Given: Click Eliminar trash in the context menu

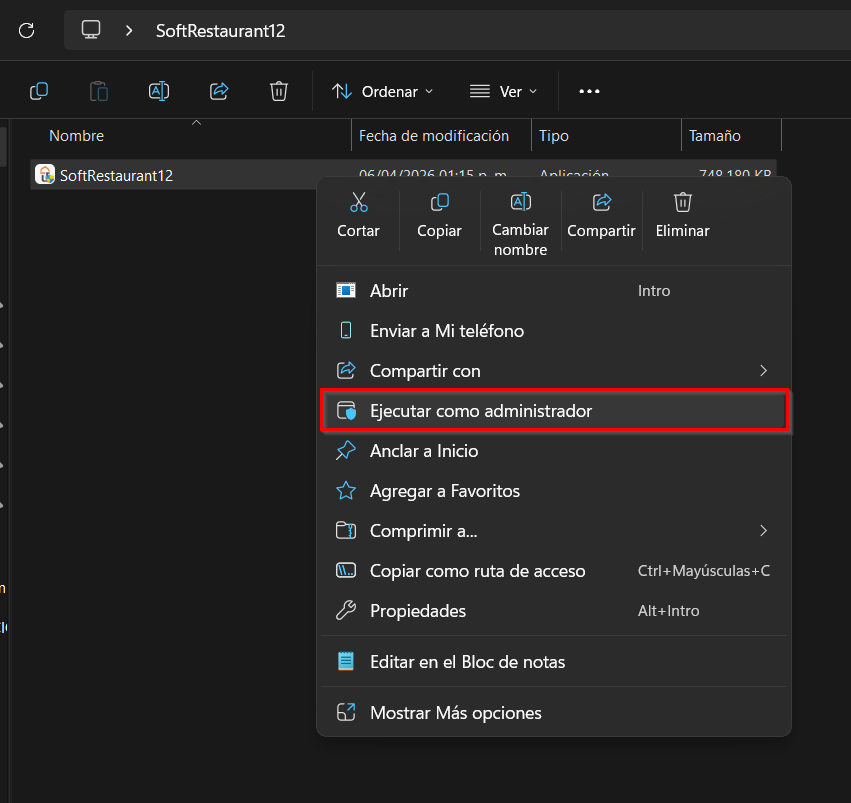Looking at the screenshot, I should pyautogui.click(x=682, y=215).
